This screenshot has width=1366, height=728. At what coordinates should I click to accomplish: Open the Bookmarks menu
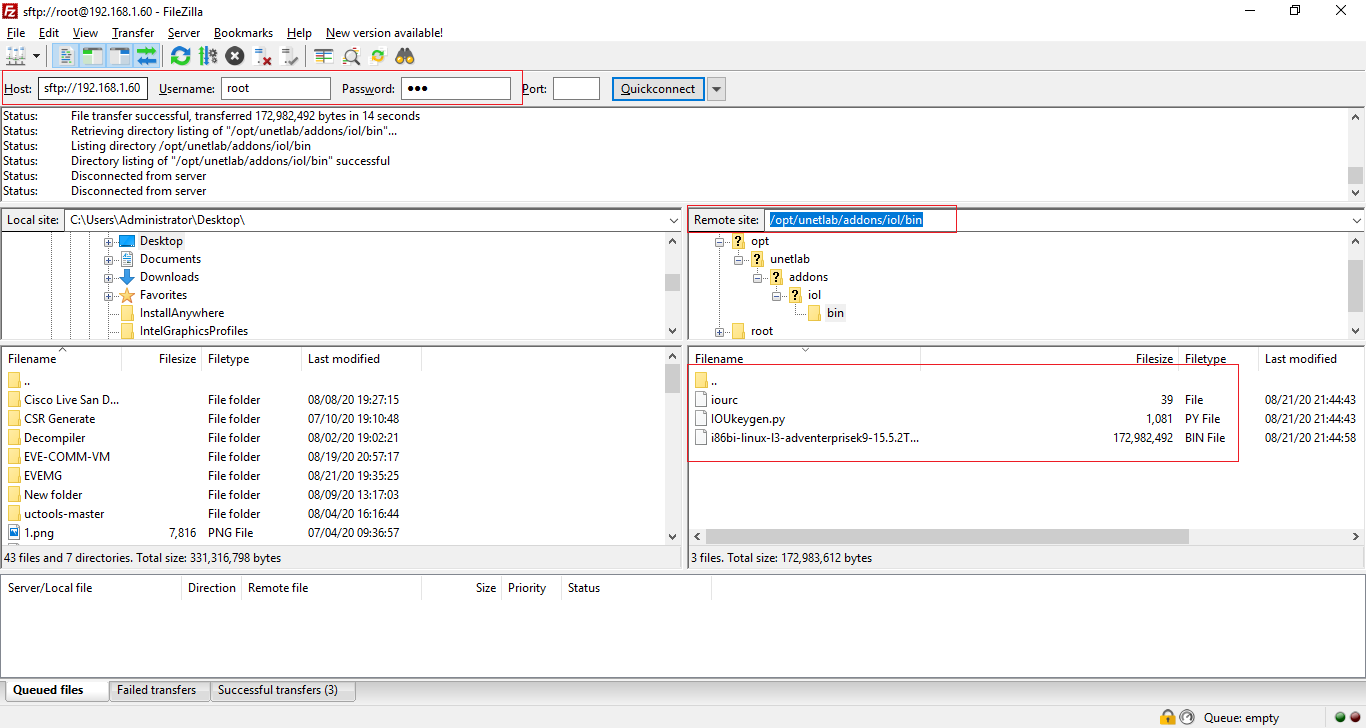(x=243, y=33)
